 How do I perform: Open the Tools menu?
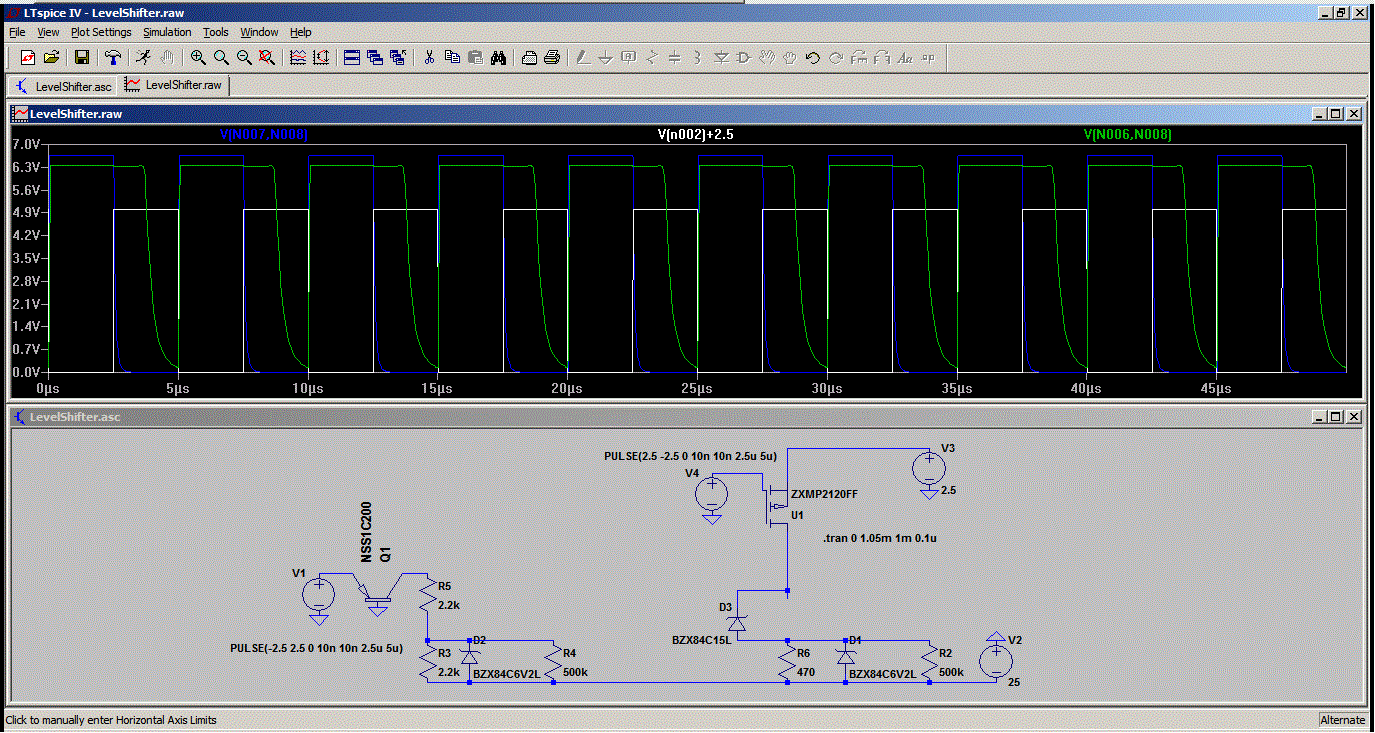coord(216,32)
